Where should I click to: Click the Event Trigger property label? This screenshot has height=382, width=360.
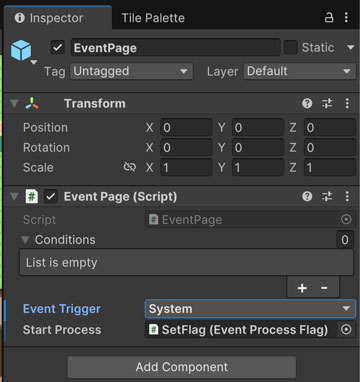(62, 309)
